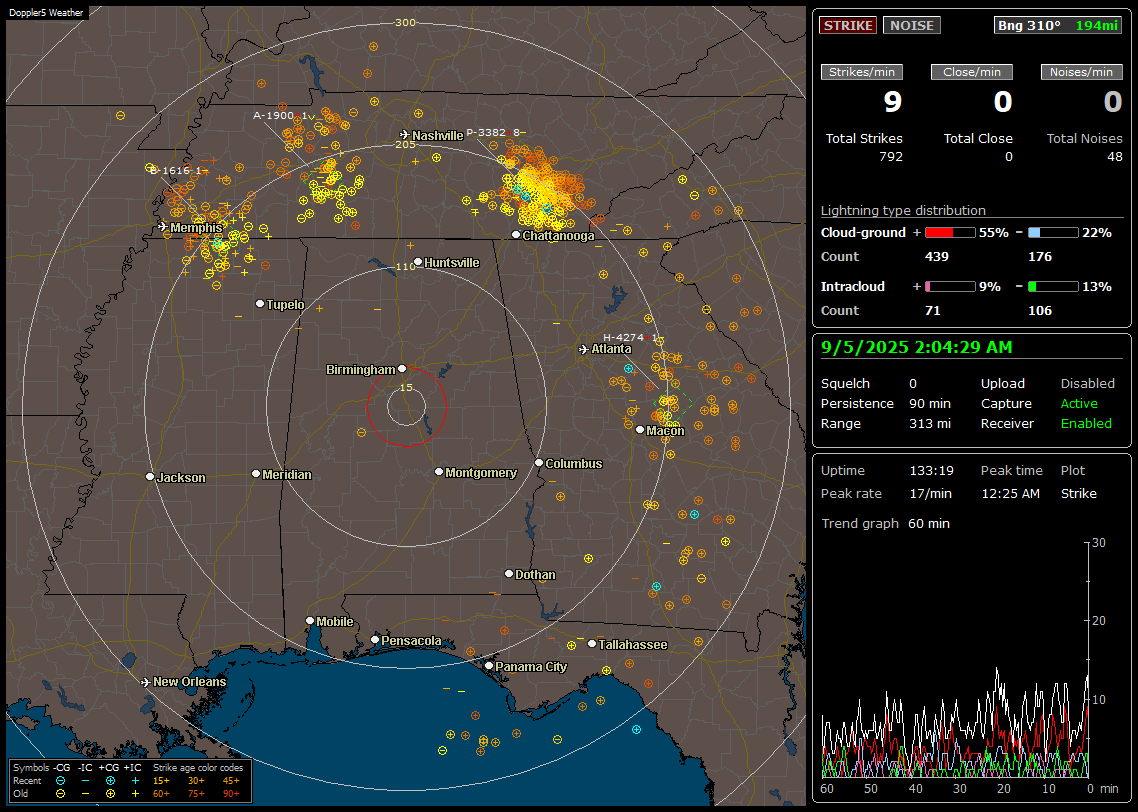Click the Columbus city marker dot
1138x812 pixels.
[539, 462]
